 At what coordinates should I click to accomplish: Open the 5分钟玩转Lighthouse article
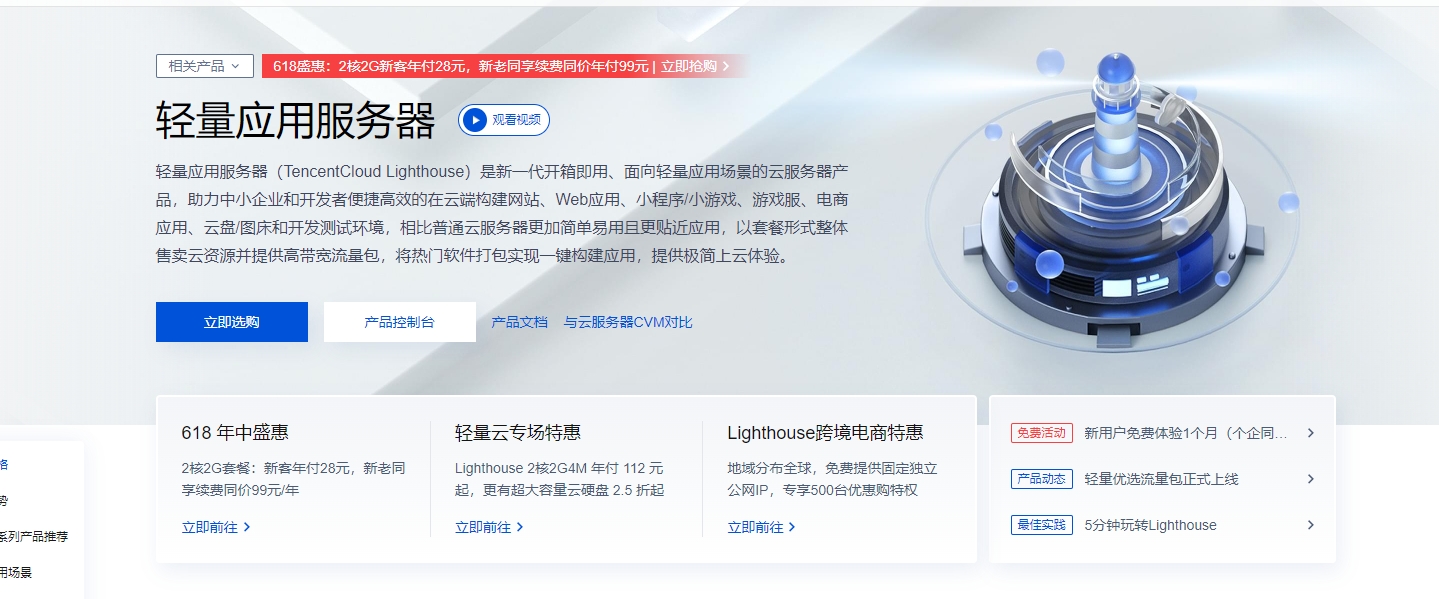1150,525
